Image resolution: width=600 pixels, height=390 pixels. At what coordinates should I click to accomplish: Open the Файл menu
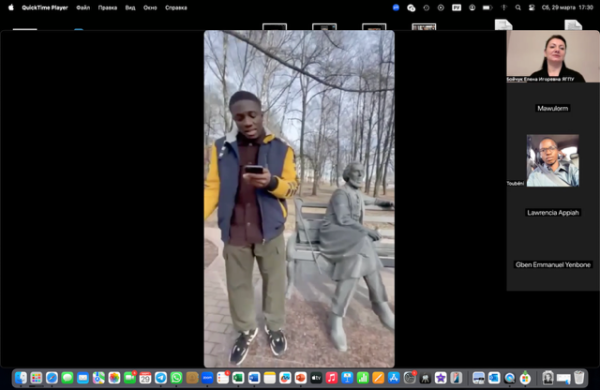(x=83, y=8)
